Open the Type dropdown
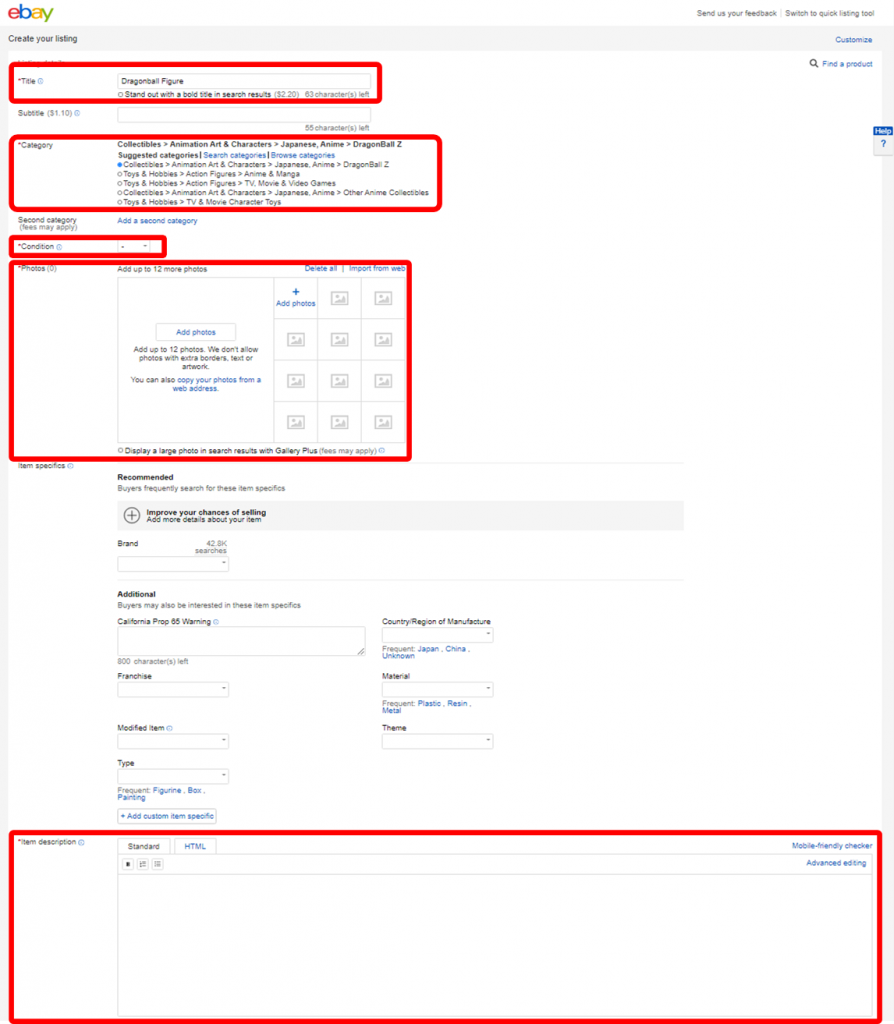Image resolution: width=894 pixels, height=1024 pixels. tap(173, 776)
